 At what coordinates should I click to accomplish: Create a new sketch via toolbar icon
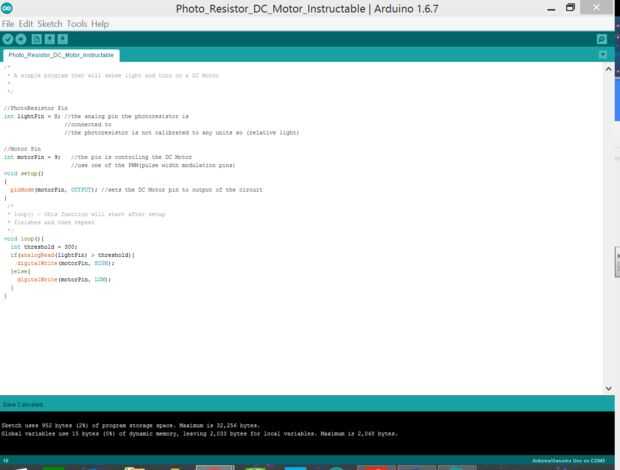[36, 39]
